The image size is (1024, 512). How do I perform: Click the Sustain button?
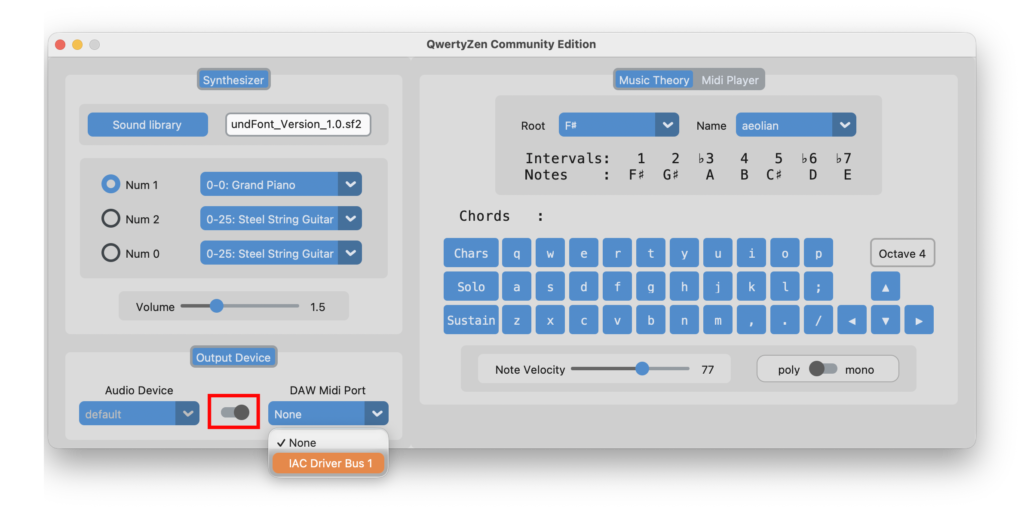click(x=471, y=320)
